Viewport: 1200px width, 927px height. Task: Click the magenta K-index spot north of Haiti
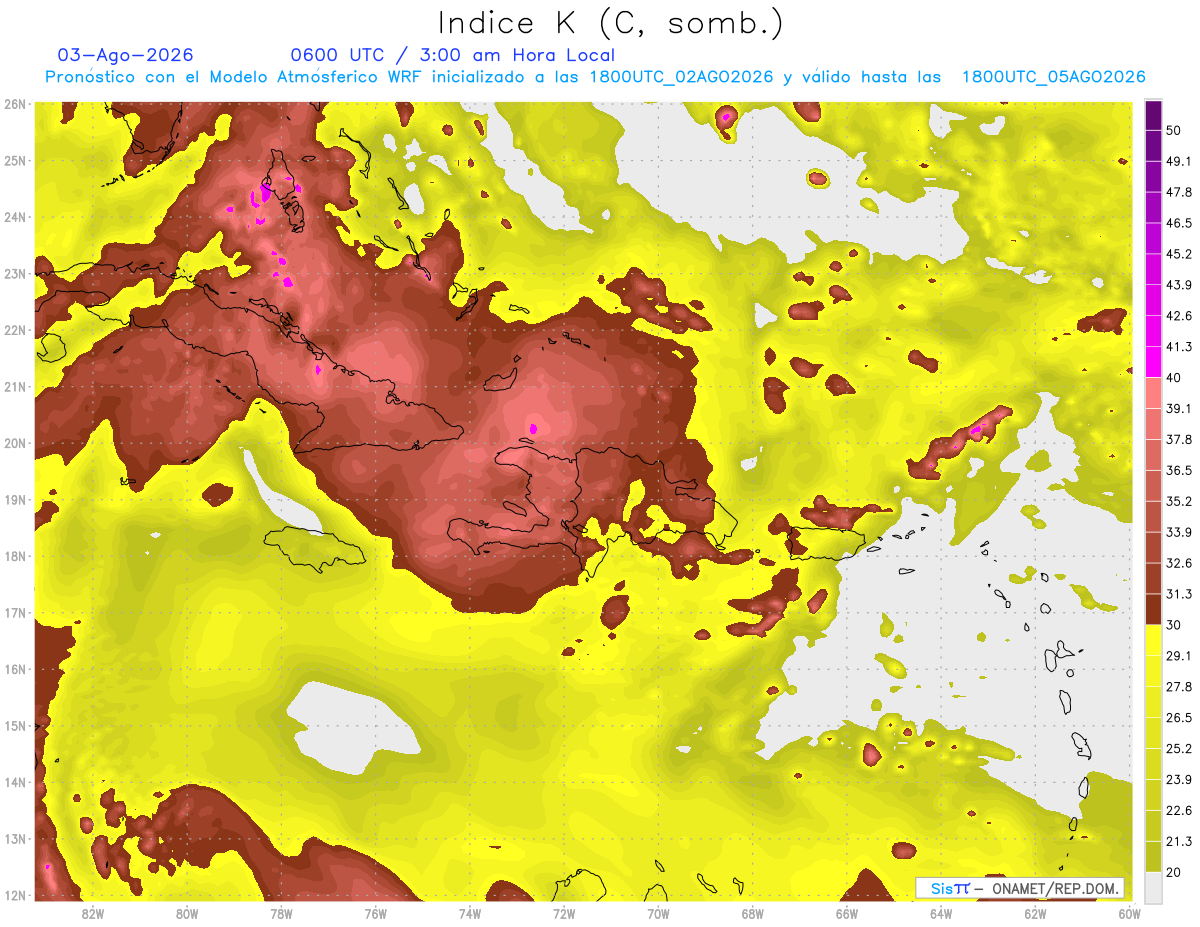533,428
